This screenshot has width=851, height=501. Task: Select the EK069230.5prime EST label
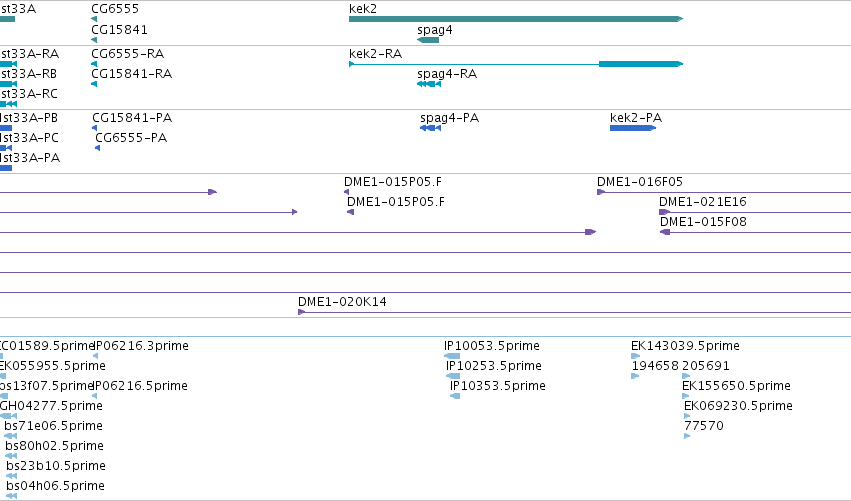[738, 406]
